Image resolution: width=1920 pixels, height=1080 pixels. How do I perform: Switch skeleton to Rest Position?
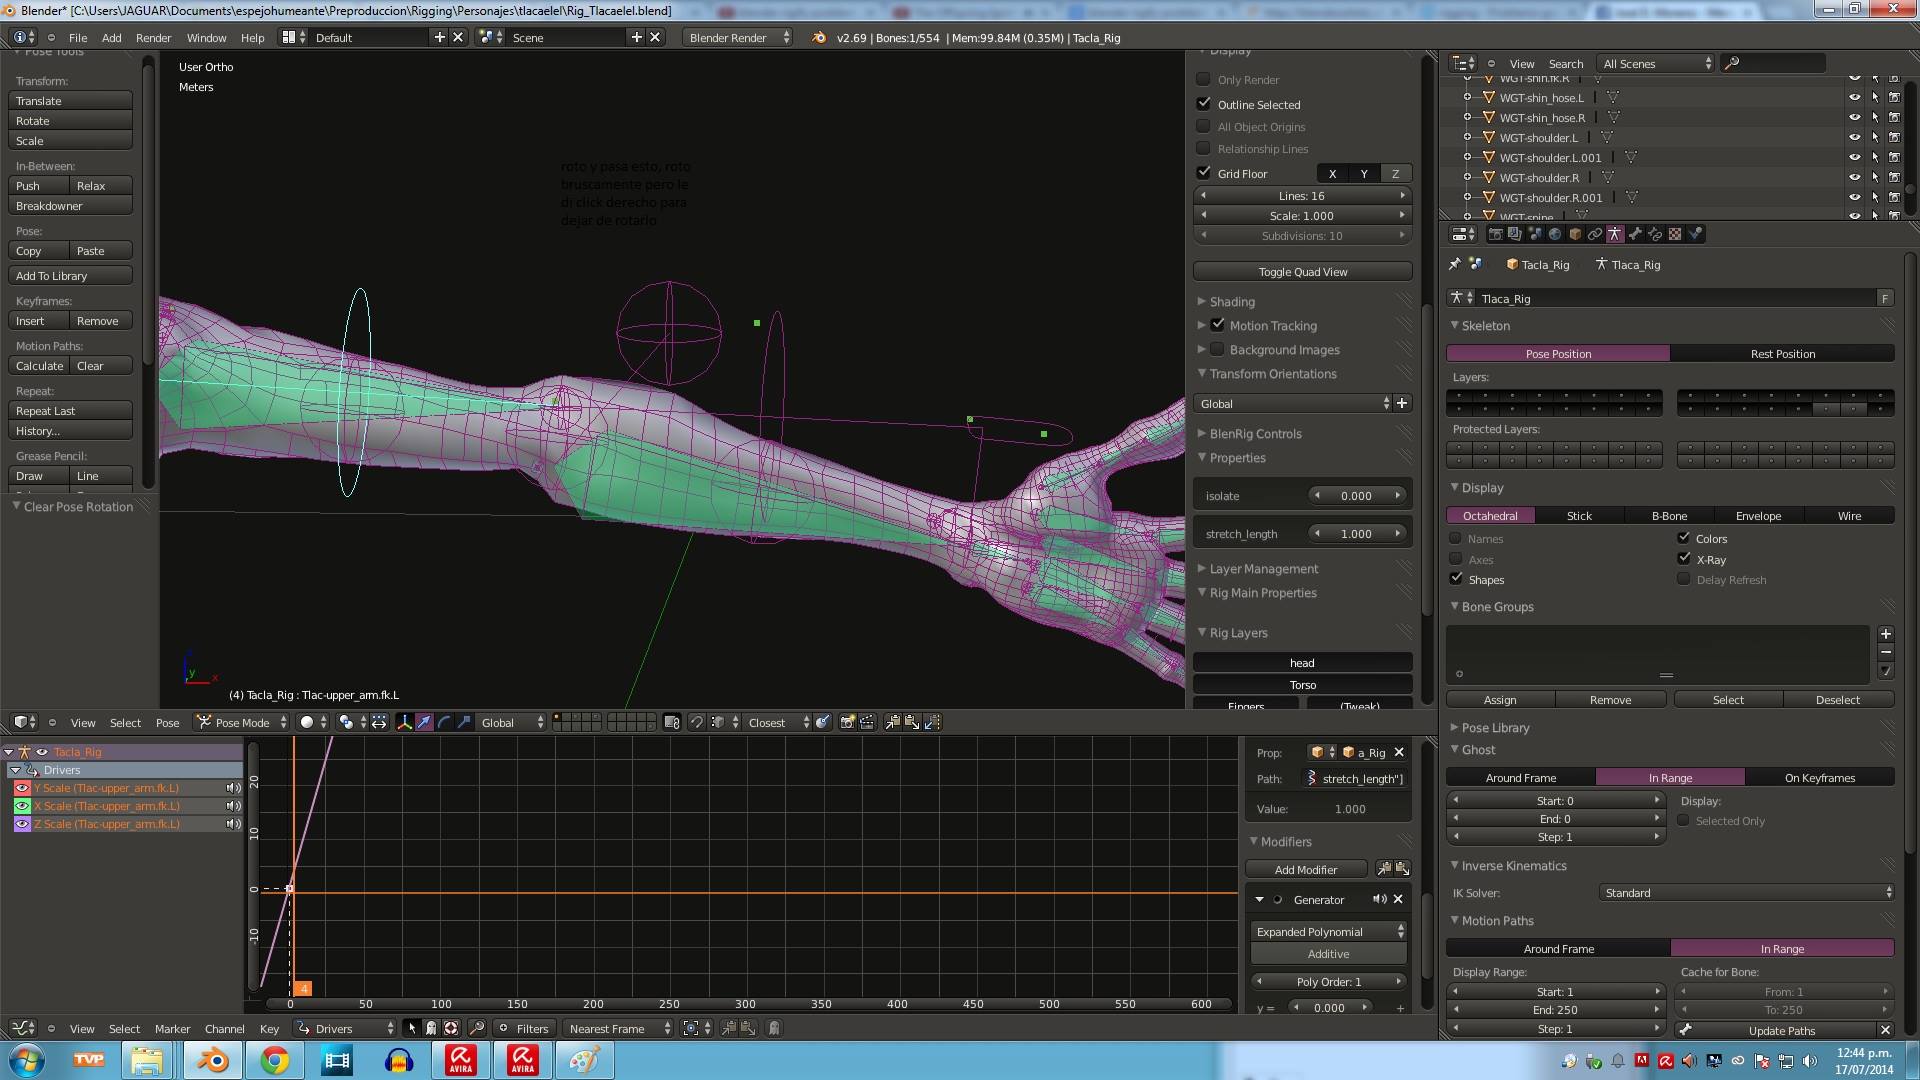[x=1782, y=353]
